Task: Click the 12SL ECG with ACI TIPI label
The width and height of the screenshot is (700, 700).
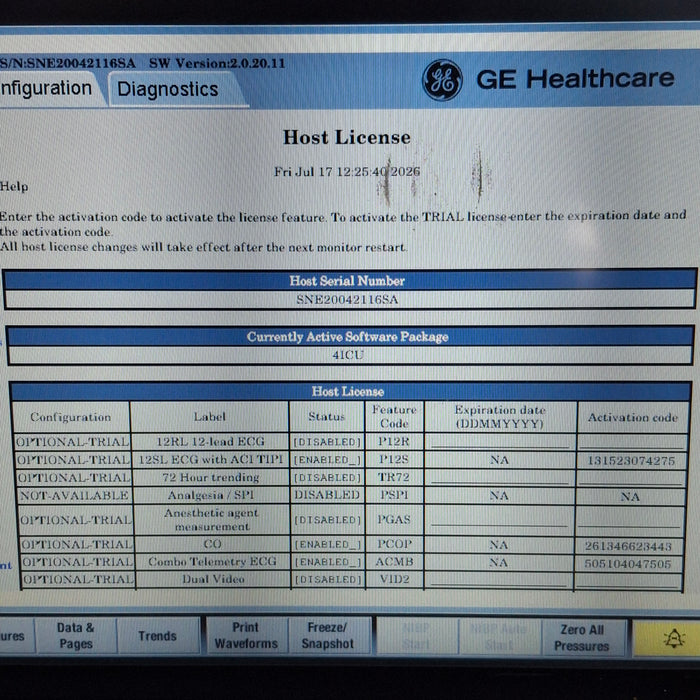Action: [211, 459]
